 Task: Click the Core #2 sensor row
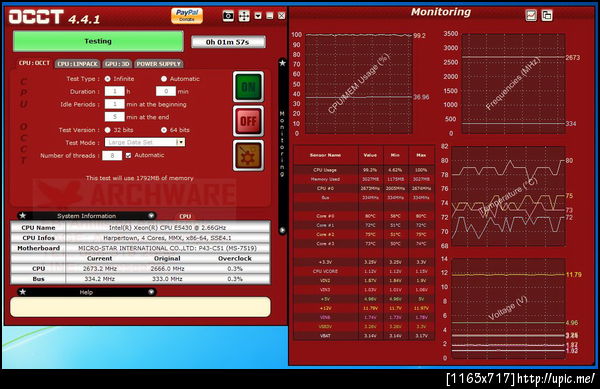click(x=364, y=234)
